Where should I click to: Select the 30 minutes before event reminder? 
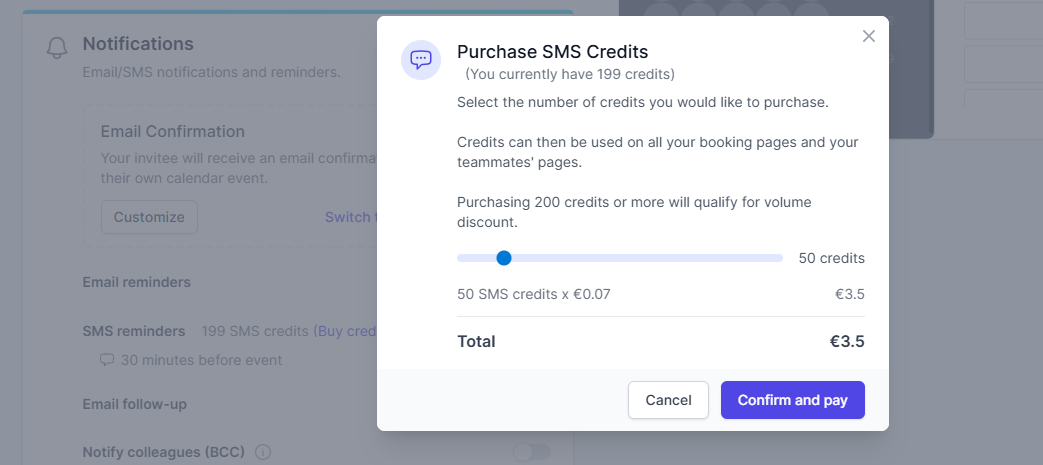tap(201, 360)
